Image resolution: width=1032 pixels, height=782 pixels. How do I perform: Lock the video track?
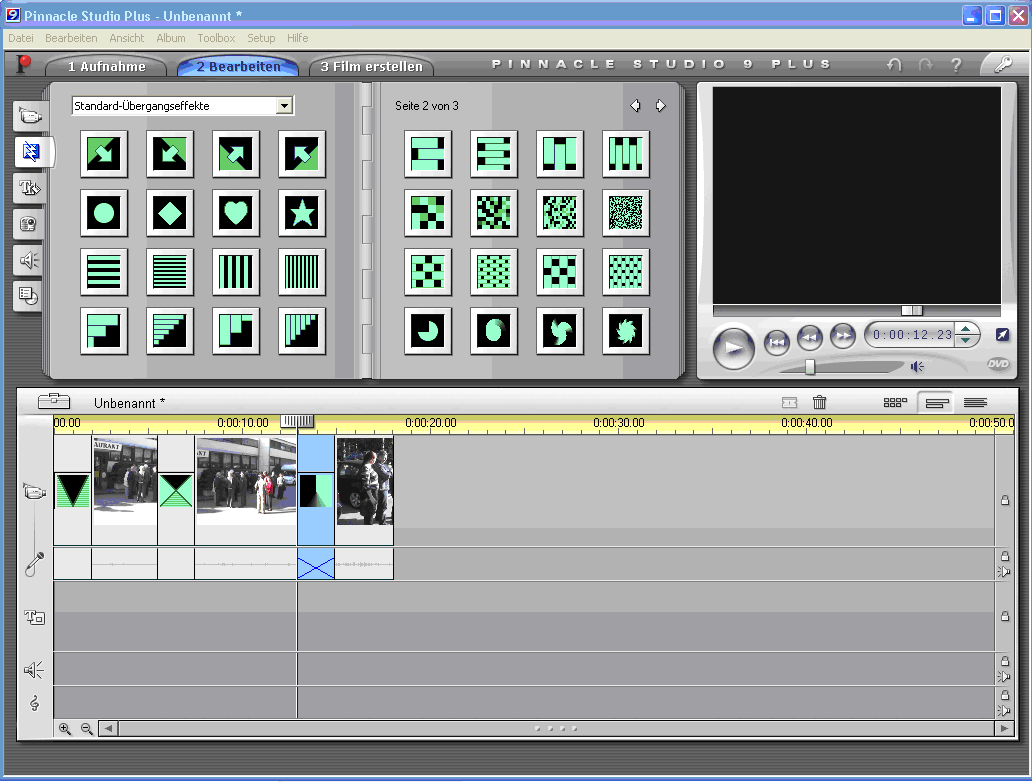coord(1005,500)
